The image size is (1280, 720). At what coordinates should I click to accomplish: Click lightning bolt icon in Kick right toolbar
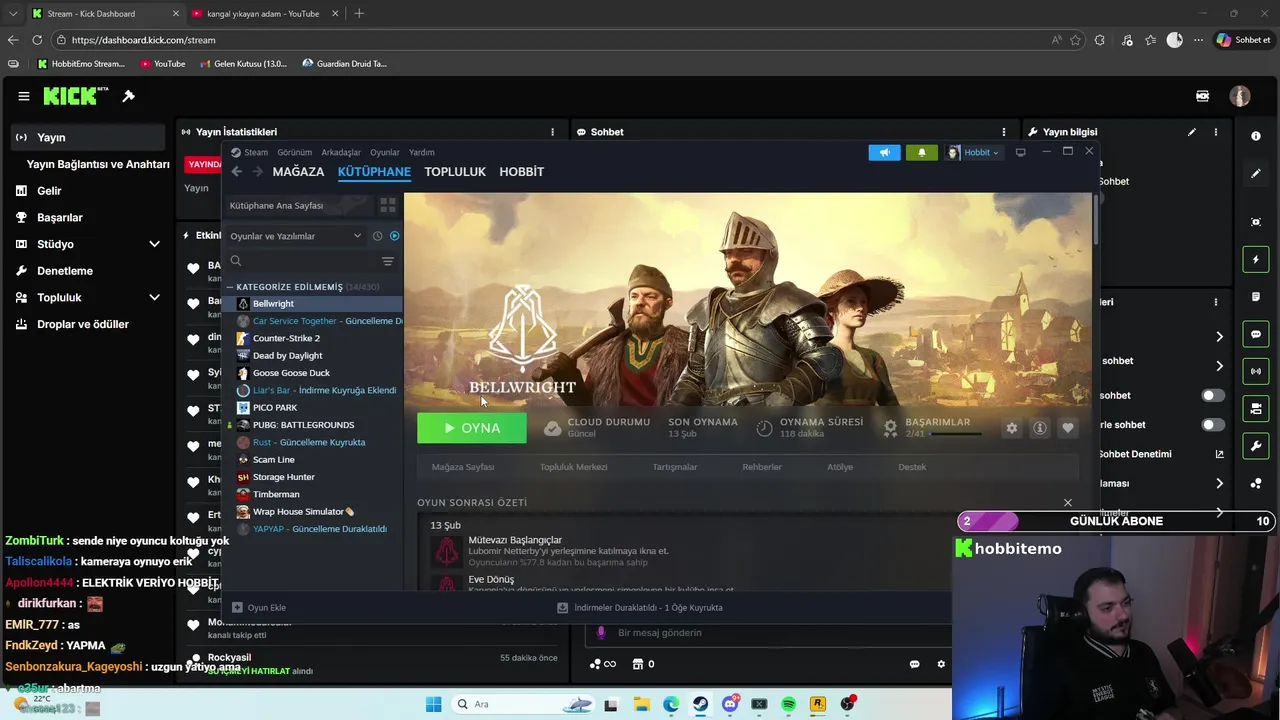coord(1256,260)
